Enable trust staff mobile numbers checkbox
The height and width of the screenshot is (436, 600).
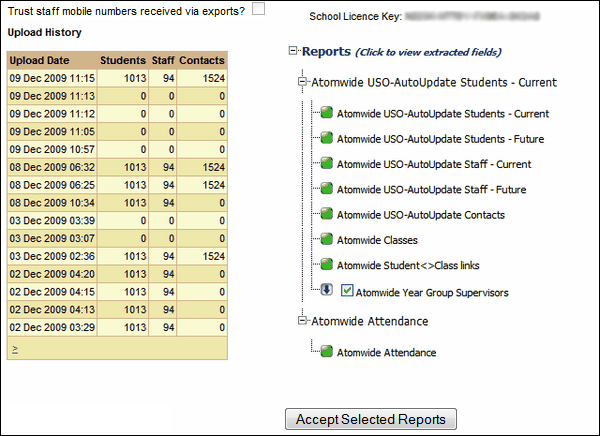(258, 8)
